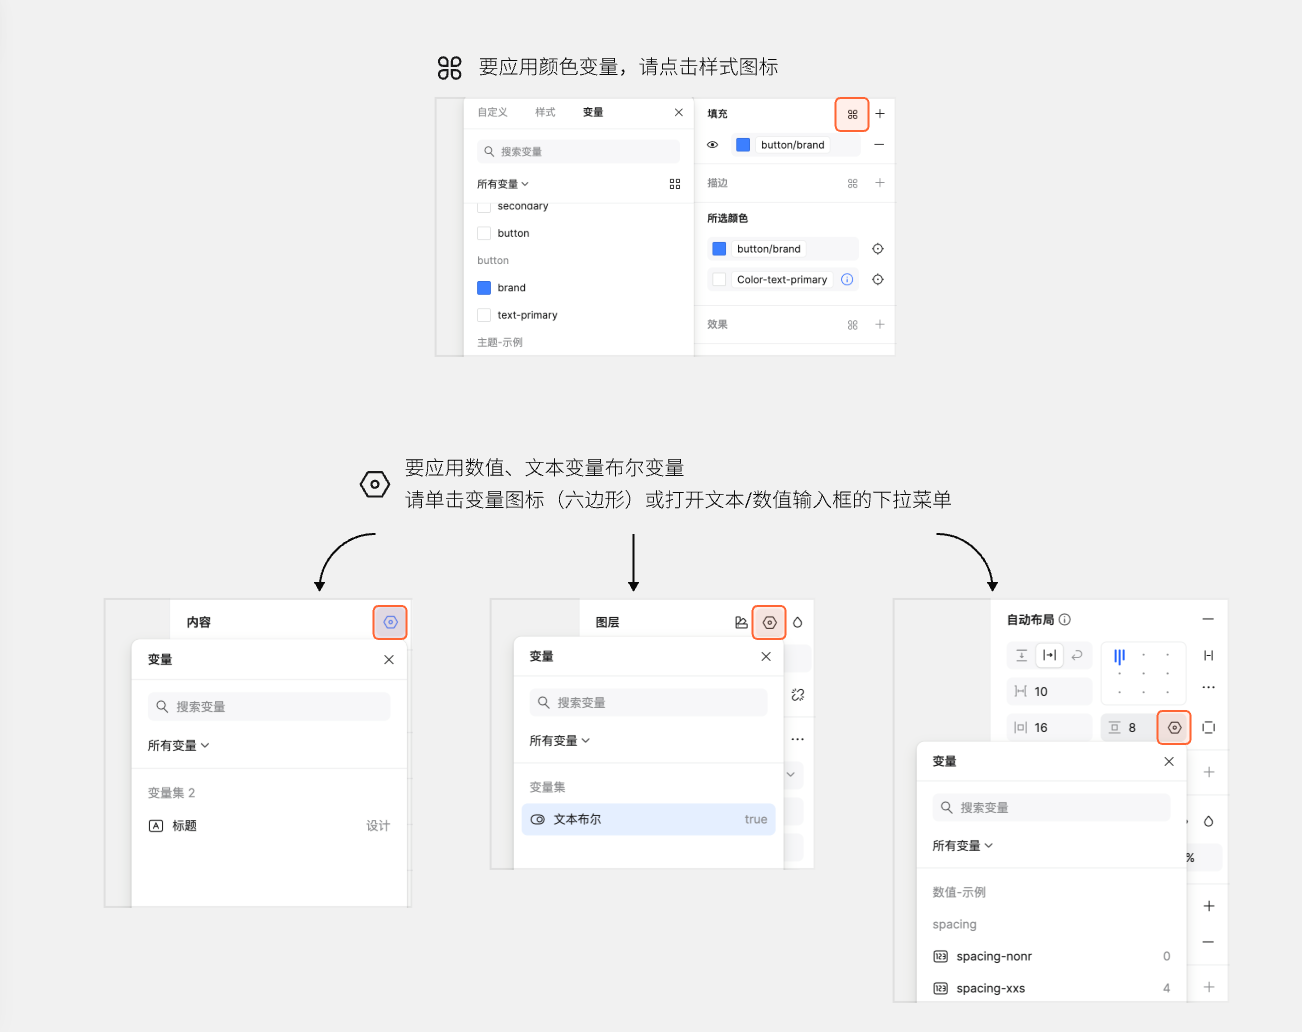Screen dimensions: 1302x1032
Task: Switch to the 样式 tab
Action: click(545, 112)
